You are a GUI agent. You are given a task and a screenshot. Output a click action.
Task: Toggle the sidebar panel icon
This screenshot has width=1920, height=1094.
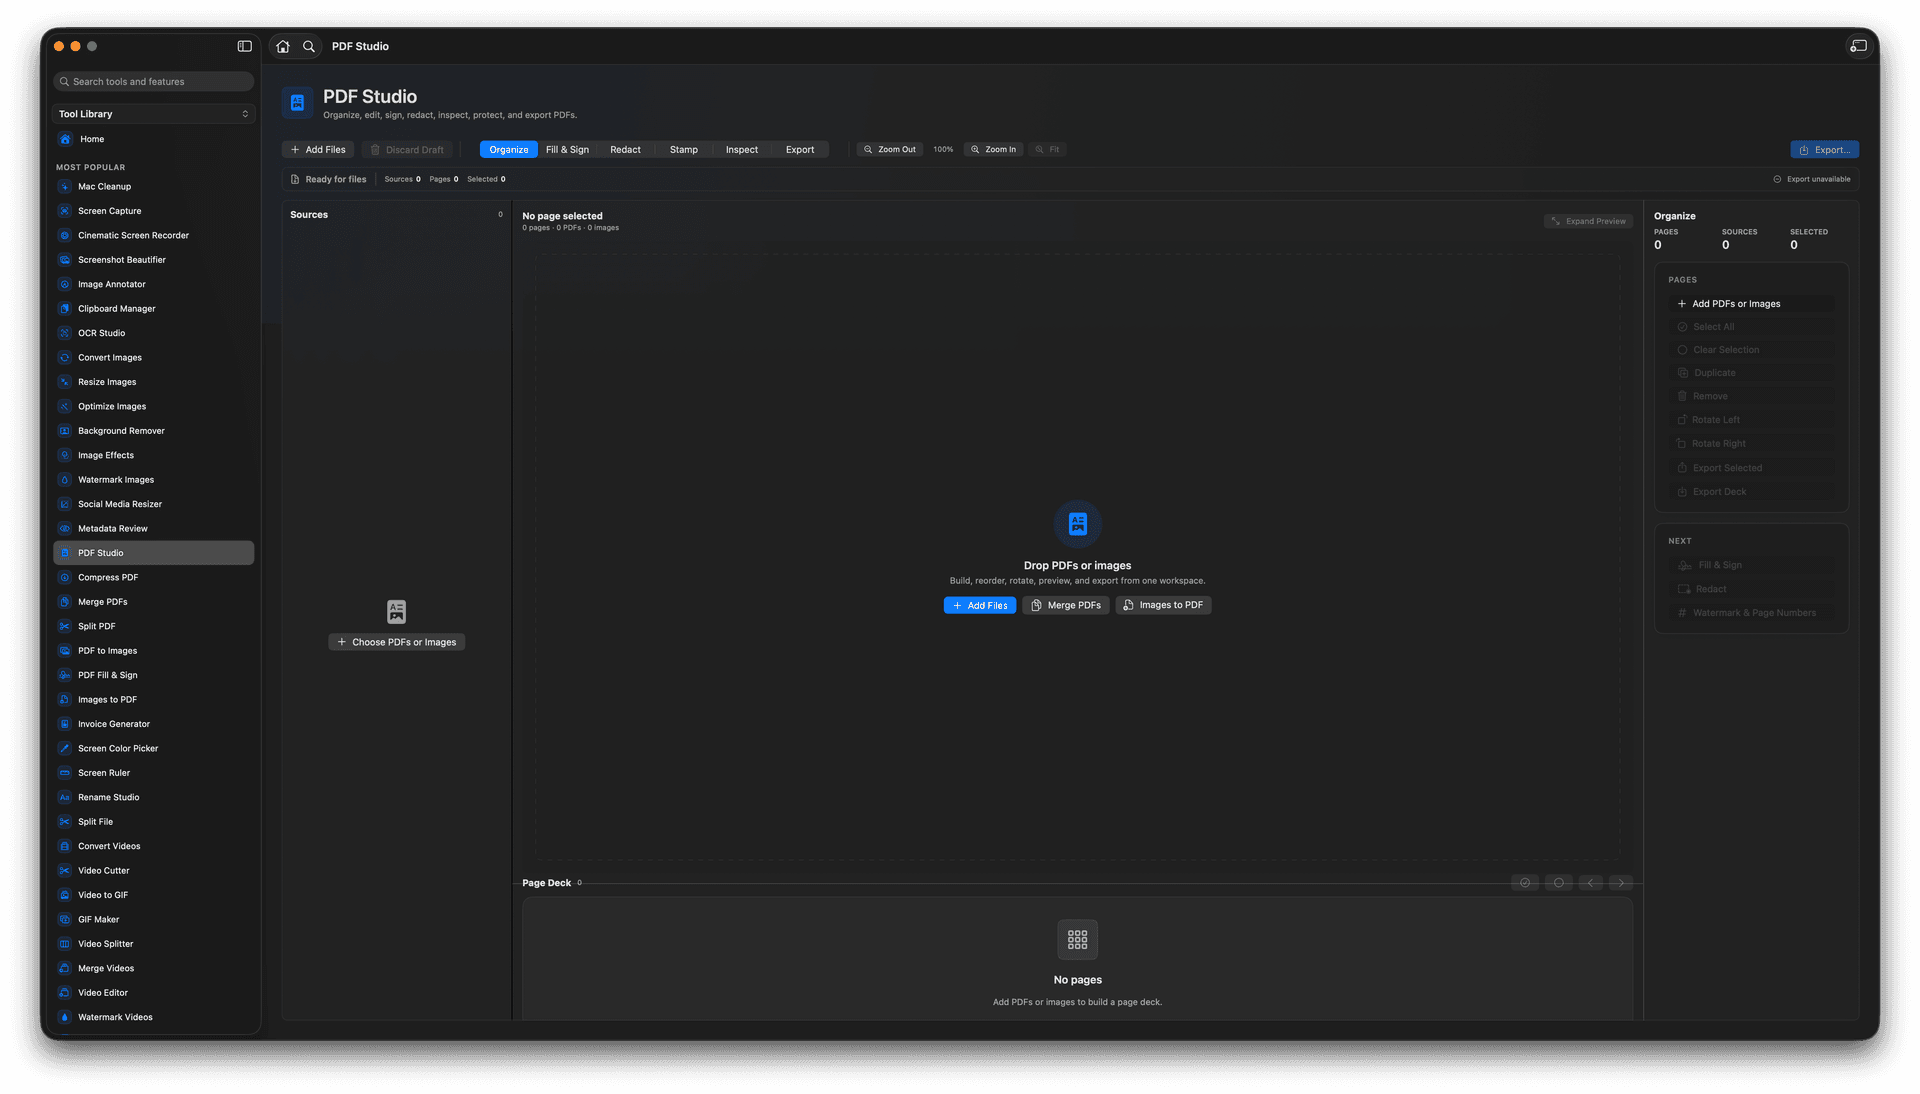tap(244, 46)
